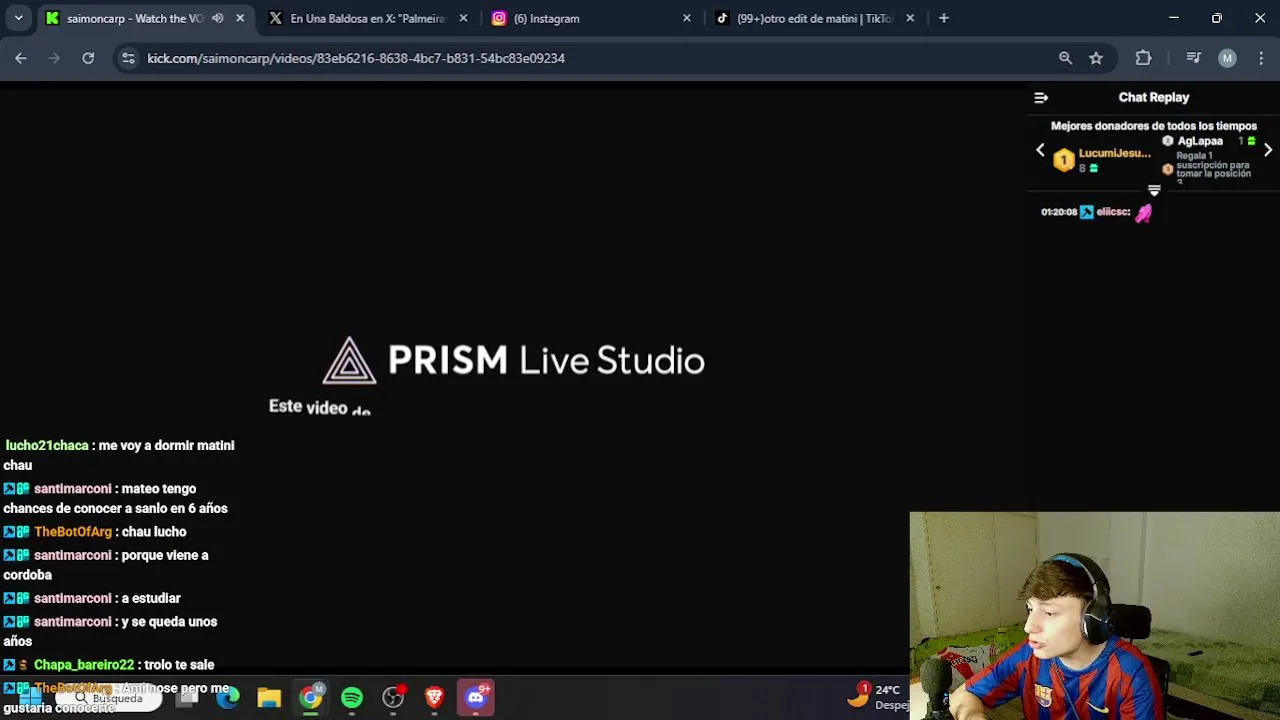
Task: Click ellicsc username in chat replay
Action: point(1113,212)
